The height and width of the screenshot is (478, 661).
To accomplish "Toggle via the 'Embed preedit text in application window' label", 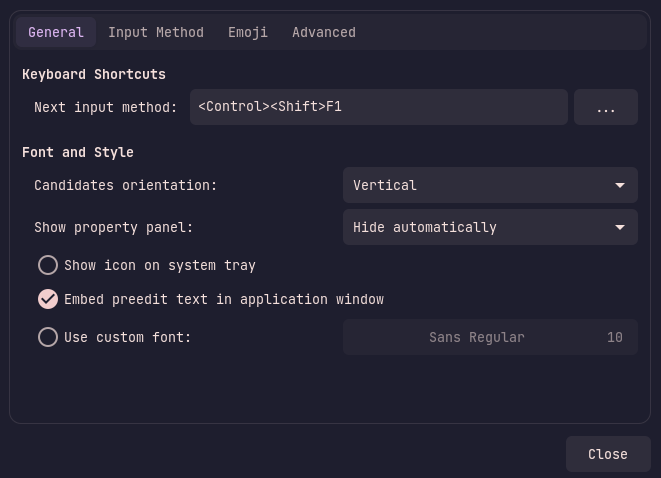I will [x=224, y=299].
